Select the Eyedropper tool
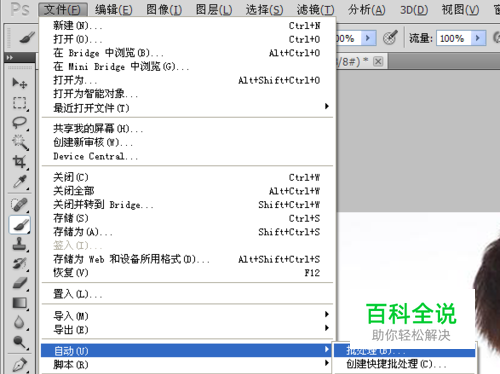This screenshot has height=374, width=500. pyautogui.click(x=20, y=182)
